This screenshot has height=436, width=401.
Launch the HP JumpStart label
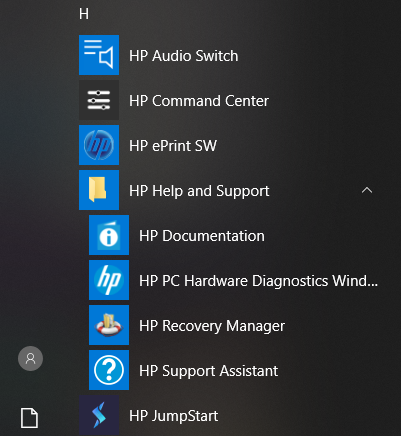pyautogui.click(x=174, y=416)
